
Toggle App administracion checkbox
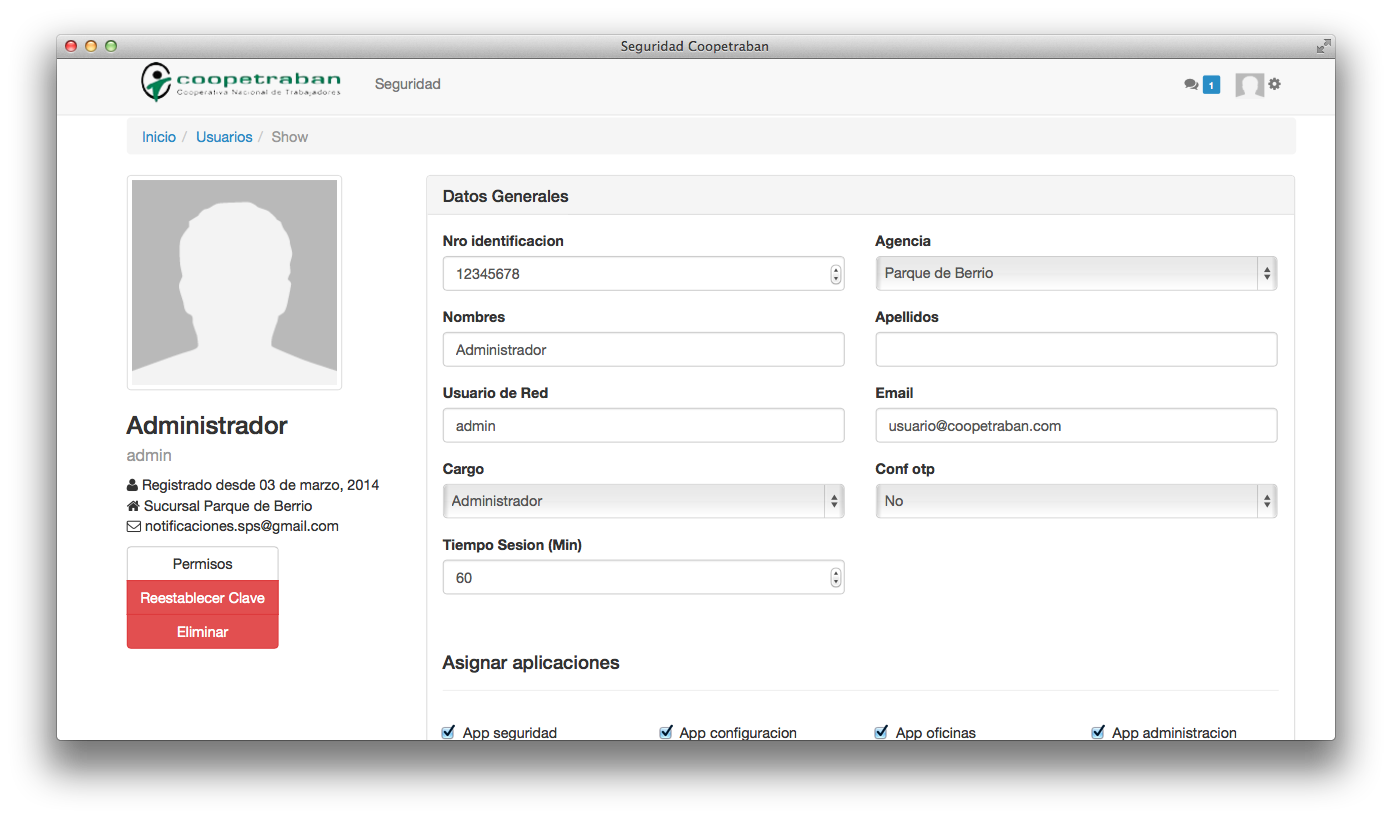[x=1098, y=732]
